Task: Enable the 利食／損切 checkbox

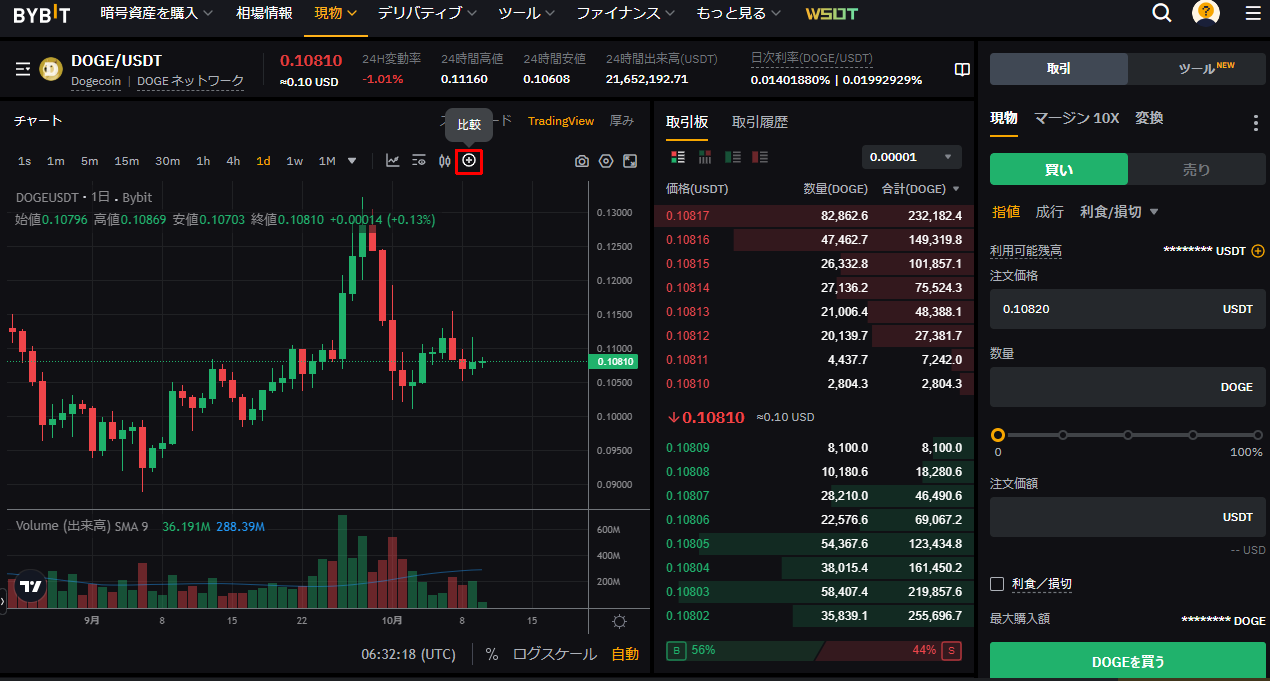Action: point(996,584)
